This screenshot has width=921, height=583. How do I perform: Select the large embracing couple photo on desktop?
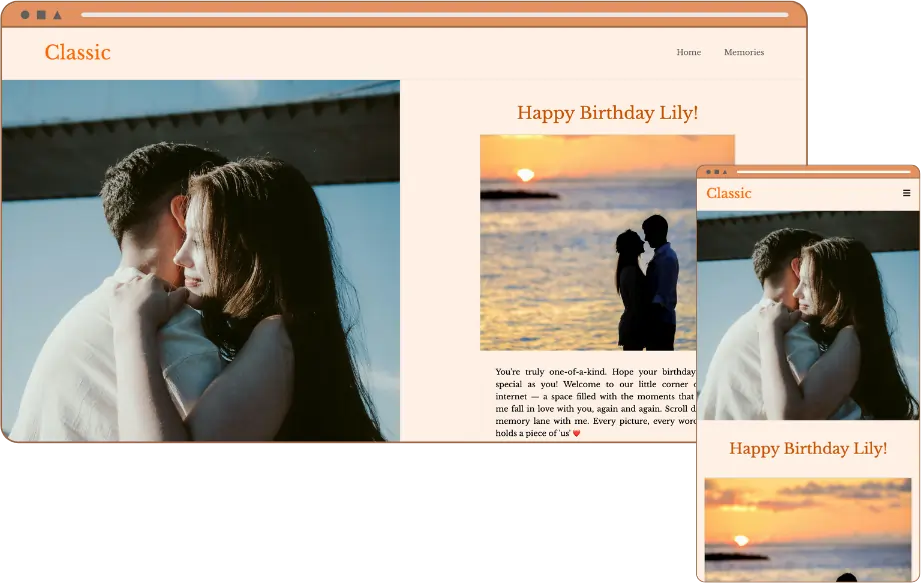coord(200,260)
